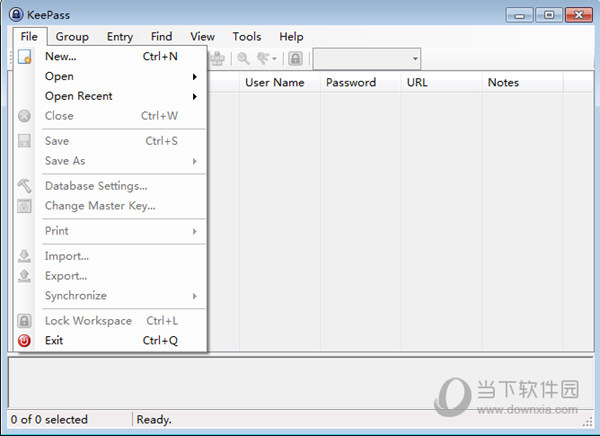Open the Tools menu
The image size is (600, 436).
pos(247,37)
